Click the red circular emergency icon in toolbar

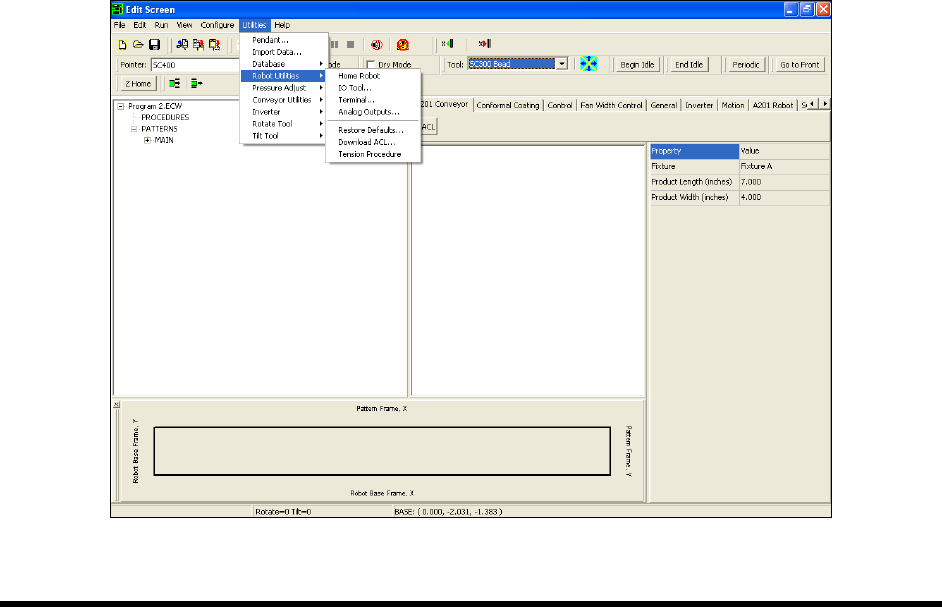[403, 45]
